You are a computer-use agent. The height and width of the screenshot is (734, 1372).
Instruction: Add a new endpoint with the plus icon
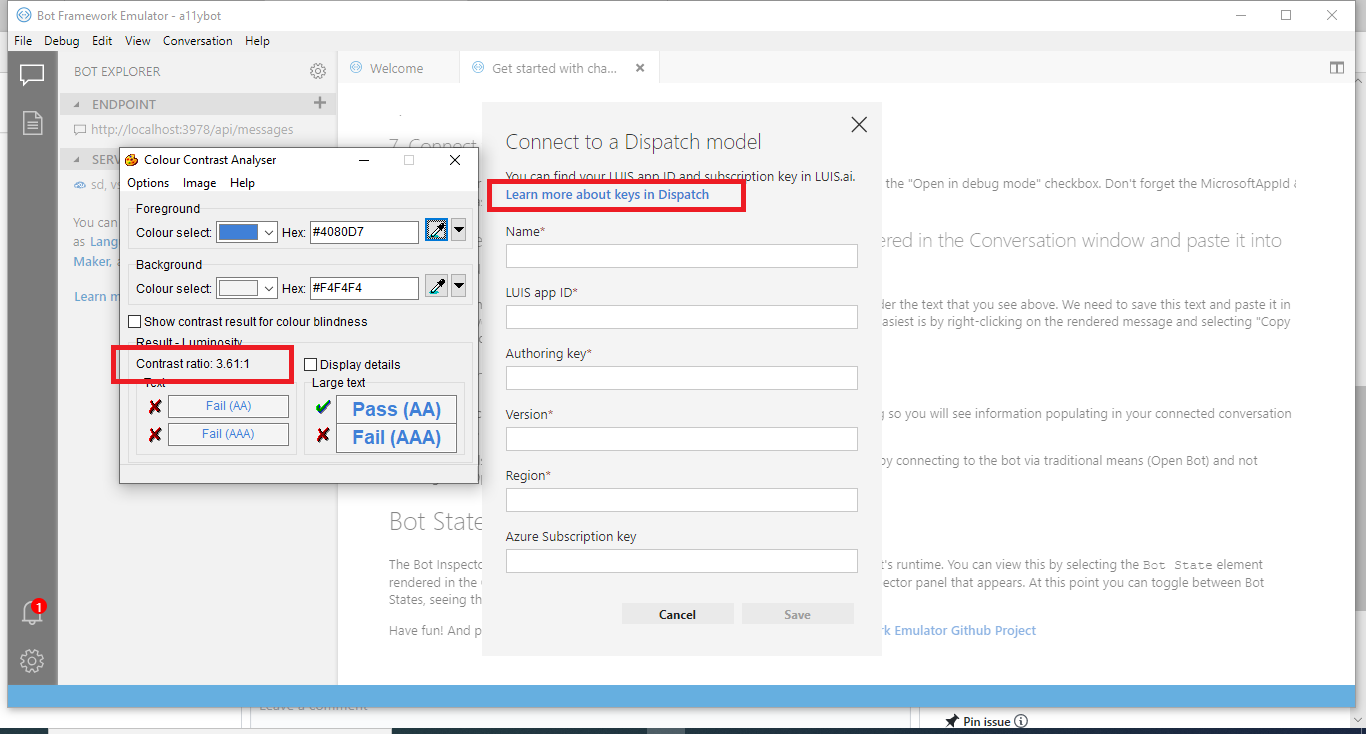coord(319,103)
